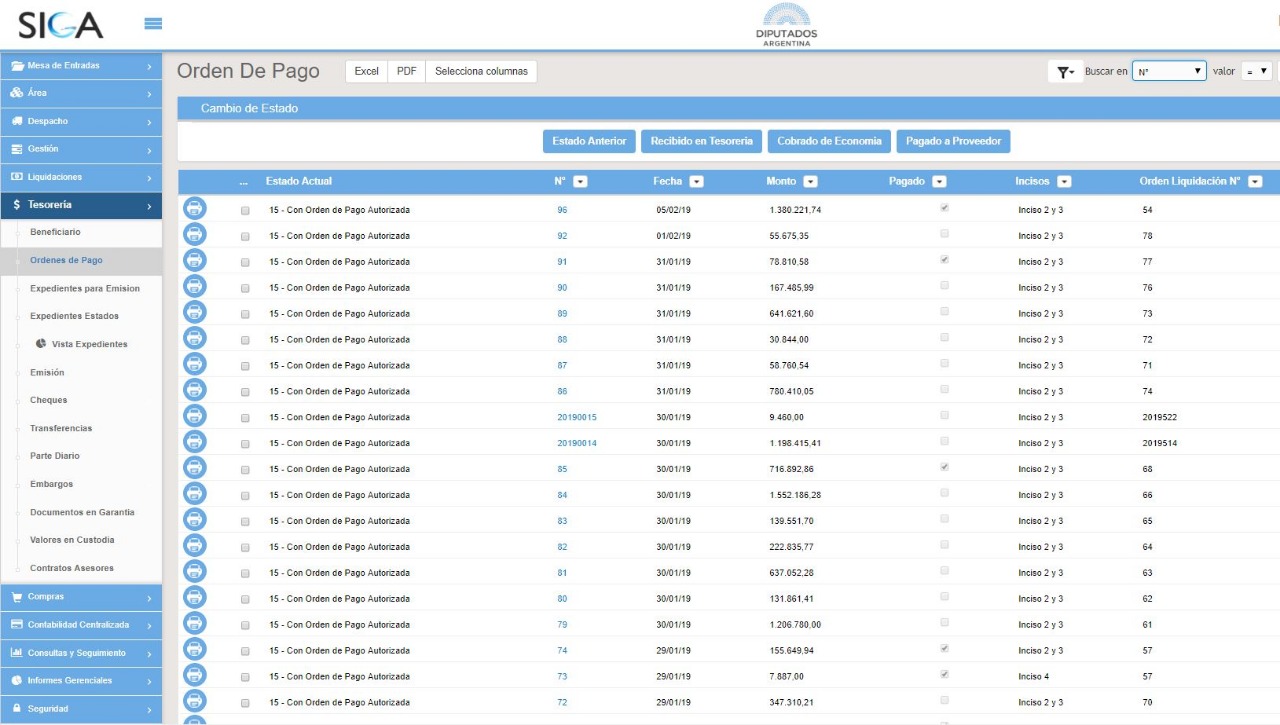Expand the Liquidaciones sidebar menu
Image resolution: width=1280 pixels, height=725 pixels.
click(x=81, y=177)
